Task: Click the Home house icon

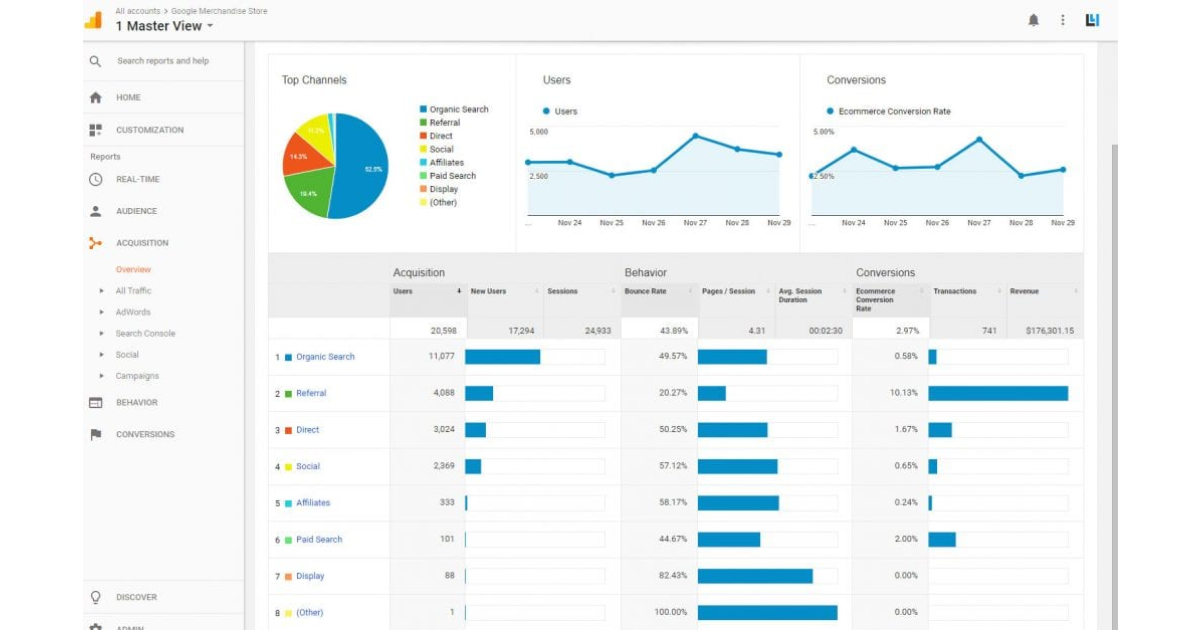Action: click(x=96, y=98)
